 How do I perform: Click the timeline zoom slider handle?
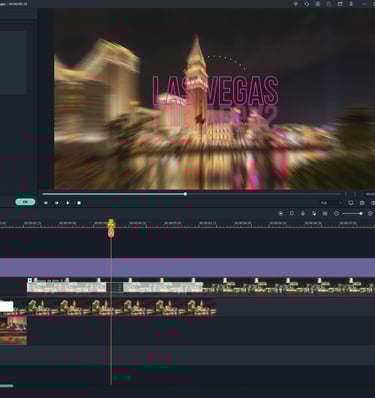point(361,213)
